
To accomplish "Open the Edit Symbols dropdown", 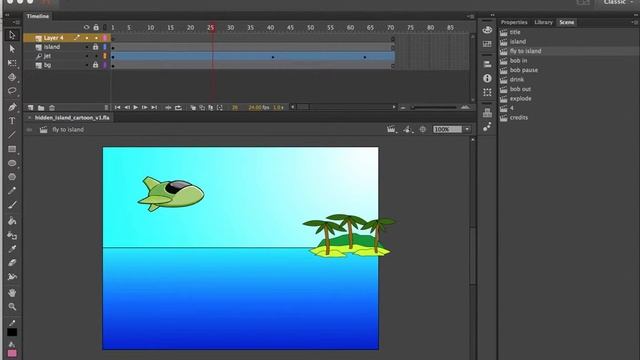I will (x=407, y=129).
